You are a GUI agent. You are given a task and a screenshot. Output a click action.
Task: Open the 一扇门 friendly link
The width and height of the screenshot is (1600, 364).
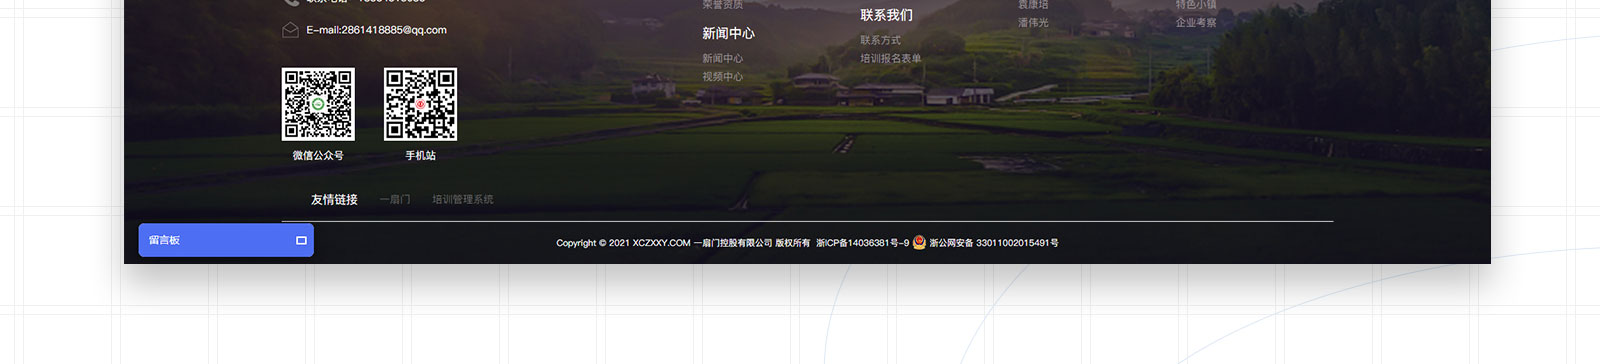(x=395, y=200)
